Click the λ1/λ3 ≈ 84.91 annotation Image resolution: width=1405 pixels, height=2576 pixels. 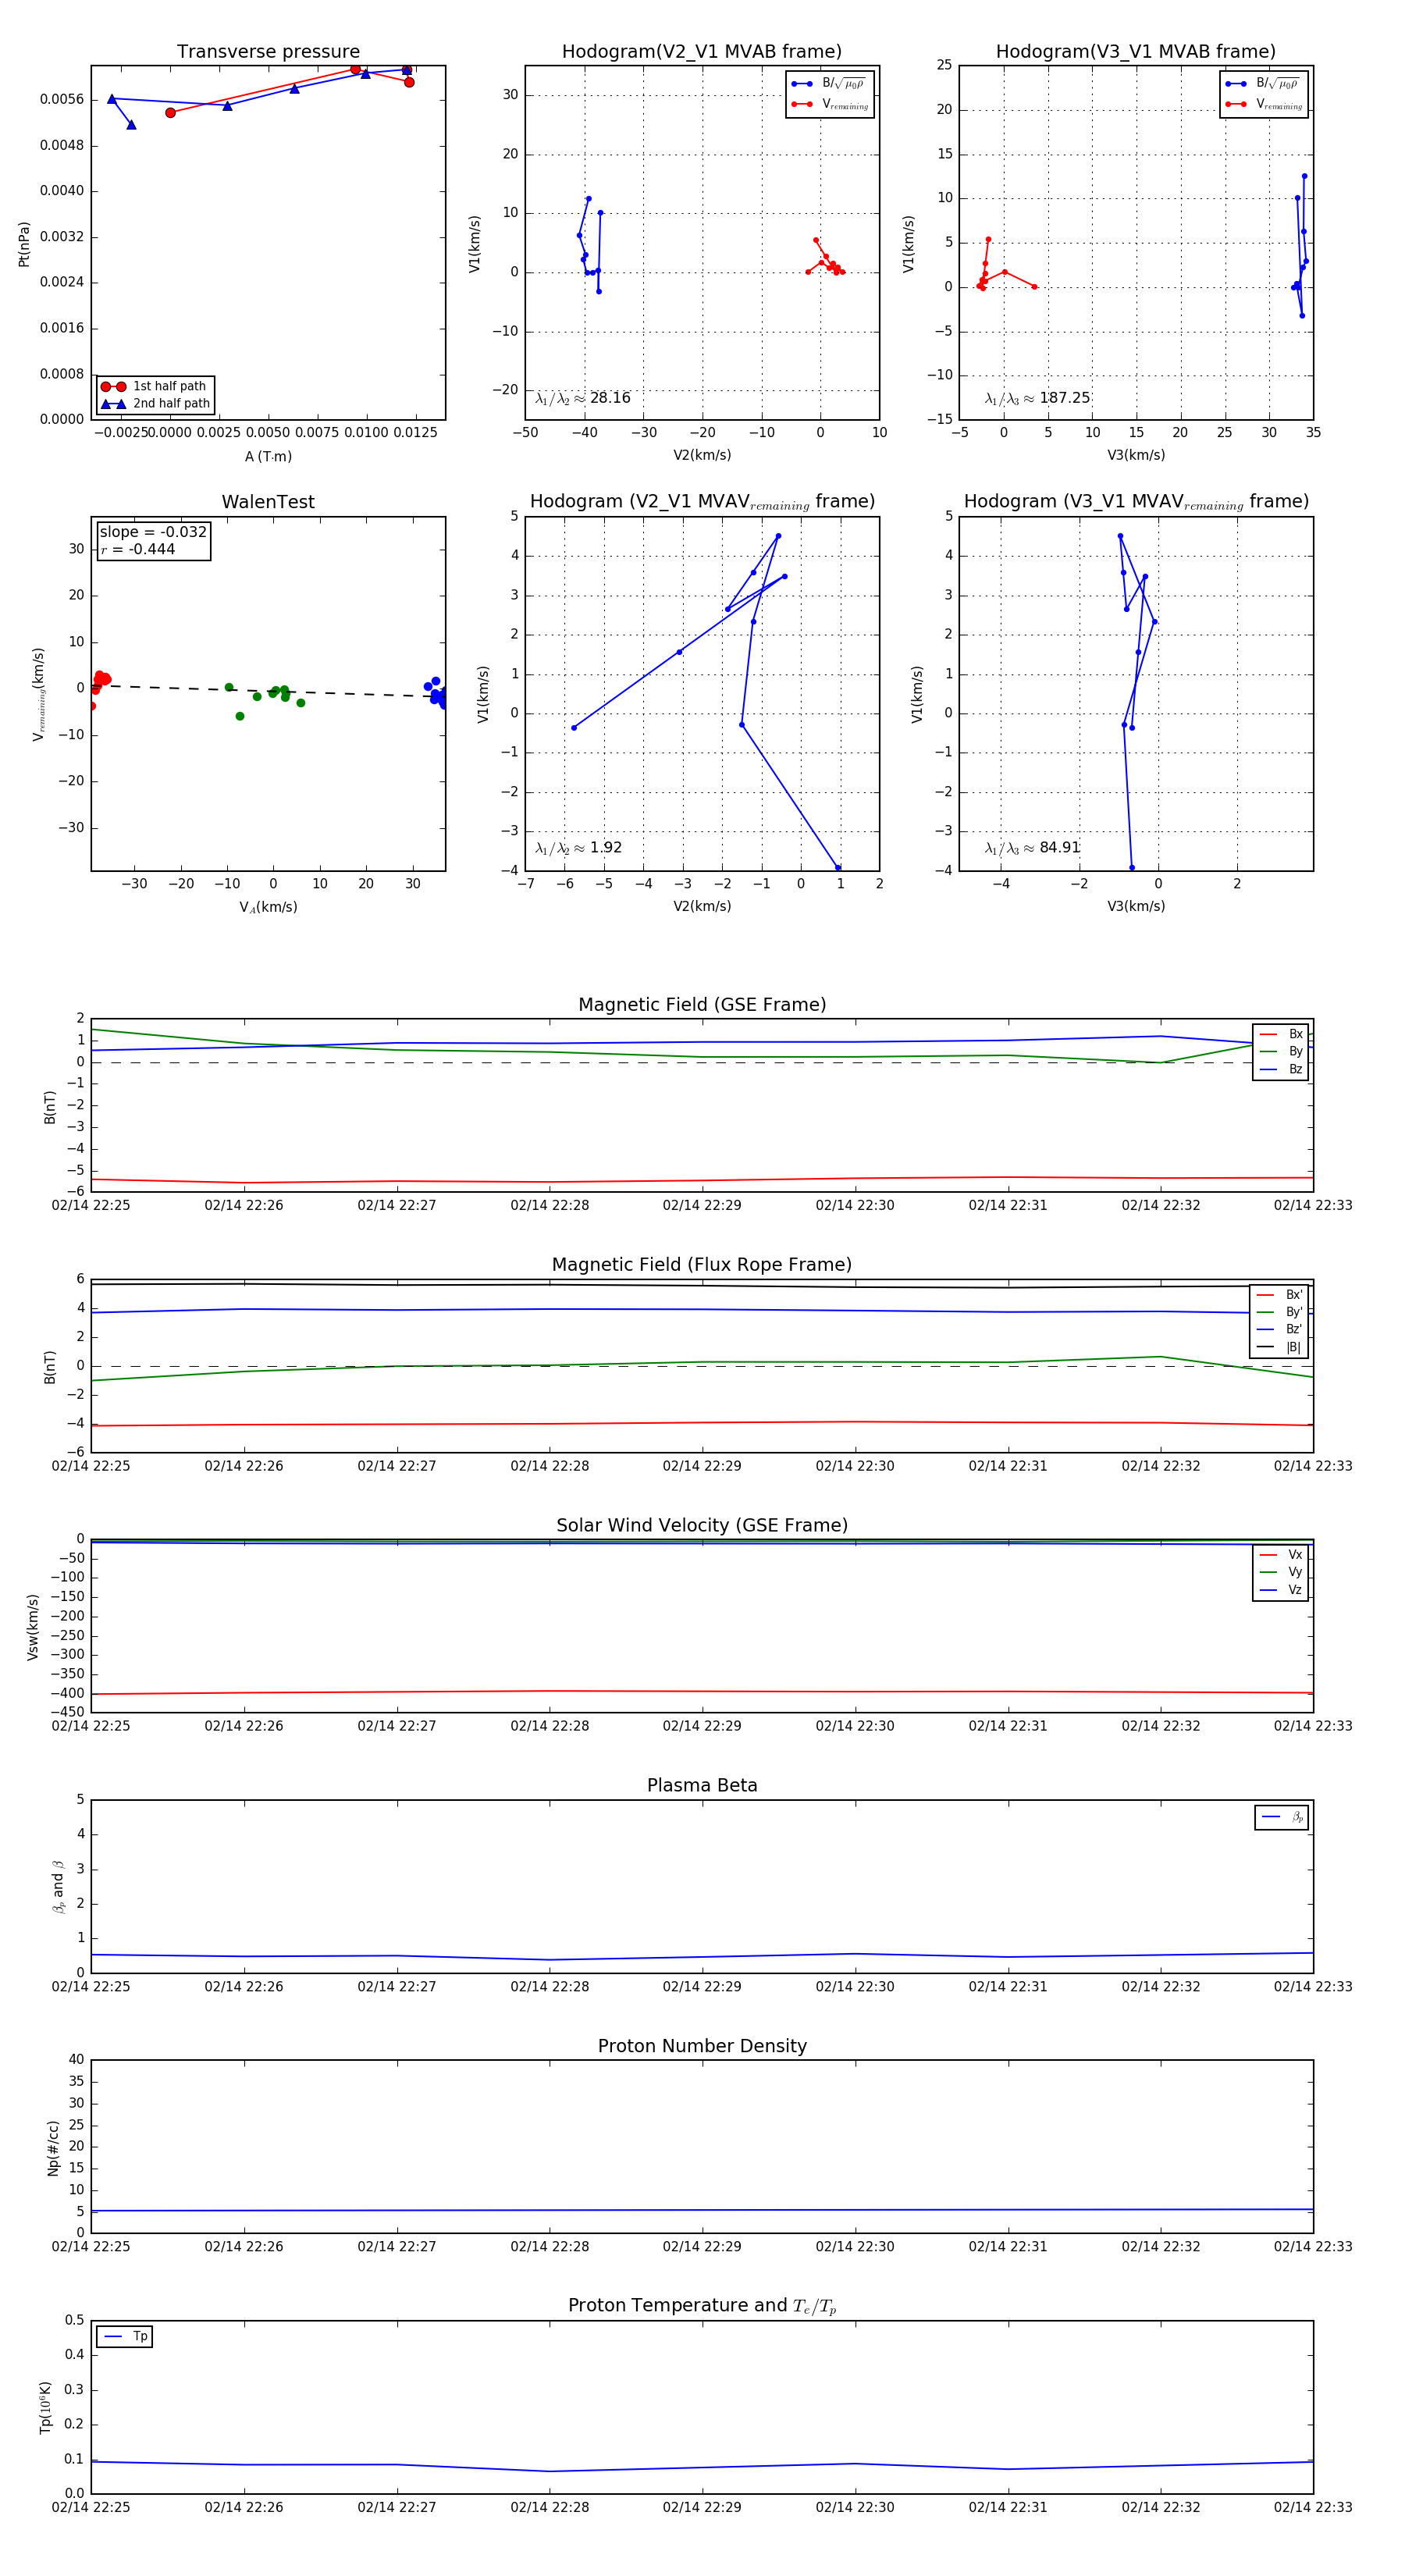click(x=1032, y=847)
